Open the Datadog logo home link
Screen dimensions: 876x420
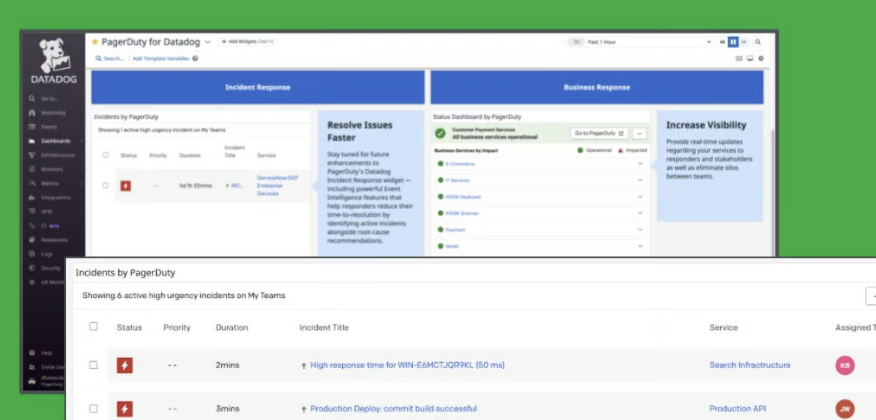(x=55, y=62)
